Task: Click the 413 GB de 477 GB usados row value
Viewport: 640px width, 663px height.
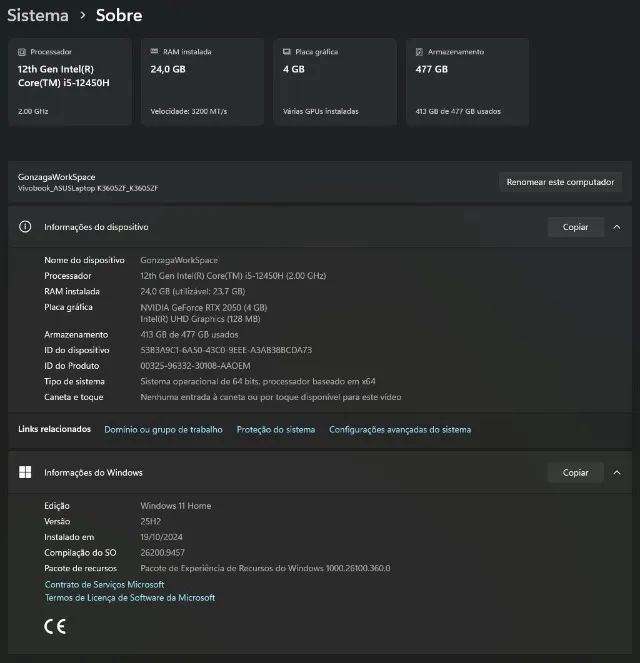Action: point(189,334)
